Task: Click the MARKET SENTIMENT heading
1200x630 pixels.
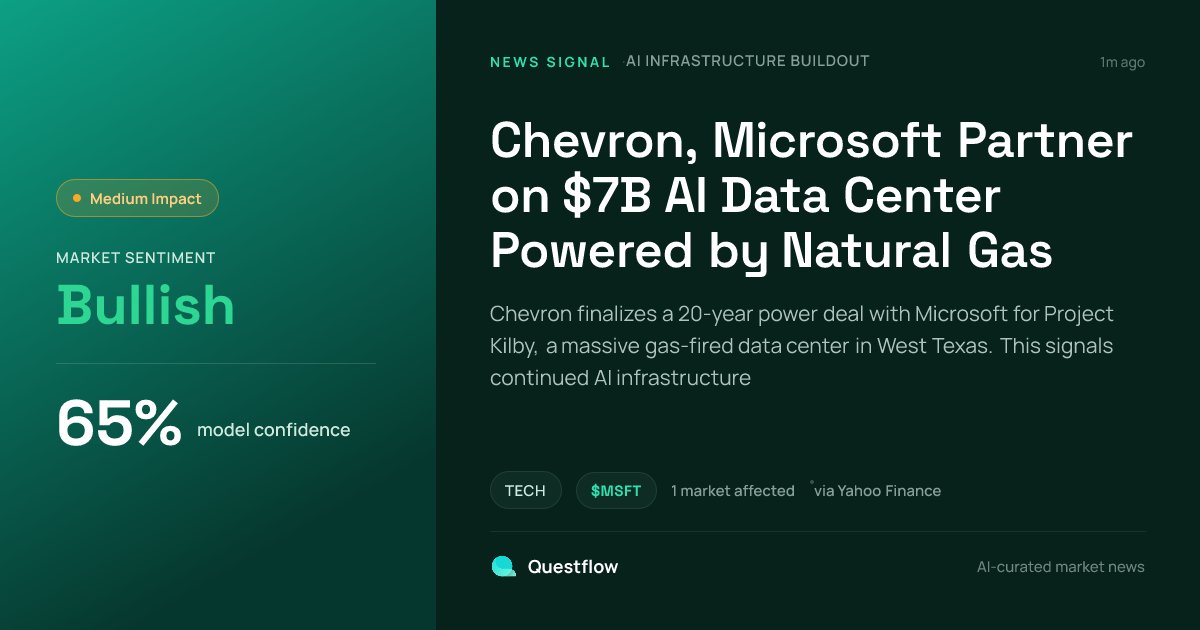Action: (136, 258)
